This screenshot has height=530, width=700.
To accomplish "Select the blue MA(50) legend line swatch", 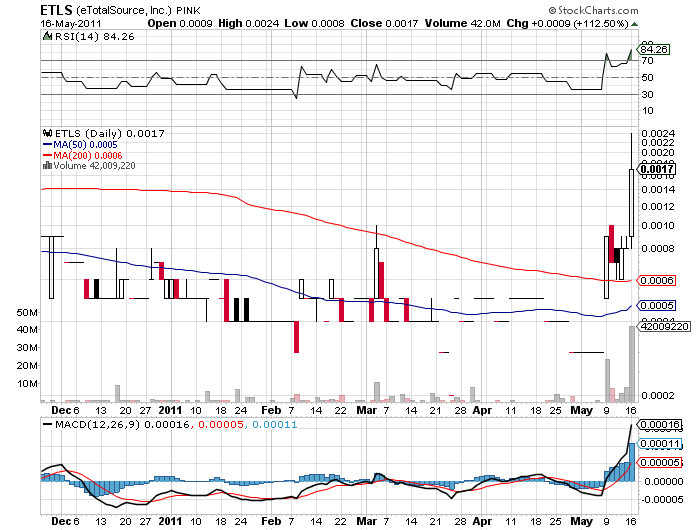I will tap(47, 145).
